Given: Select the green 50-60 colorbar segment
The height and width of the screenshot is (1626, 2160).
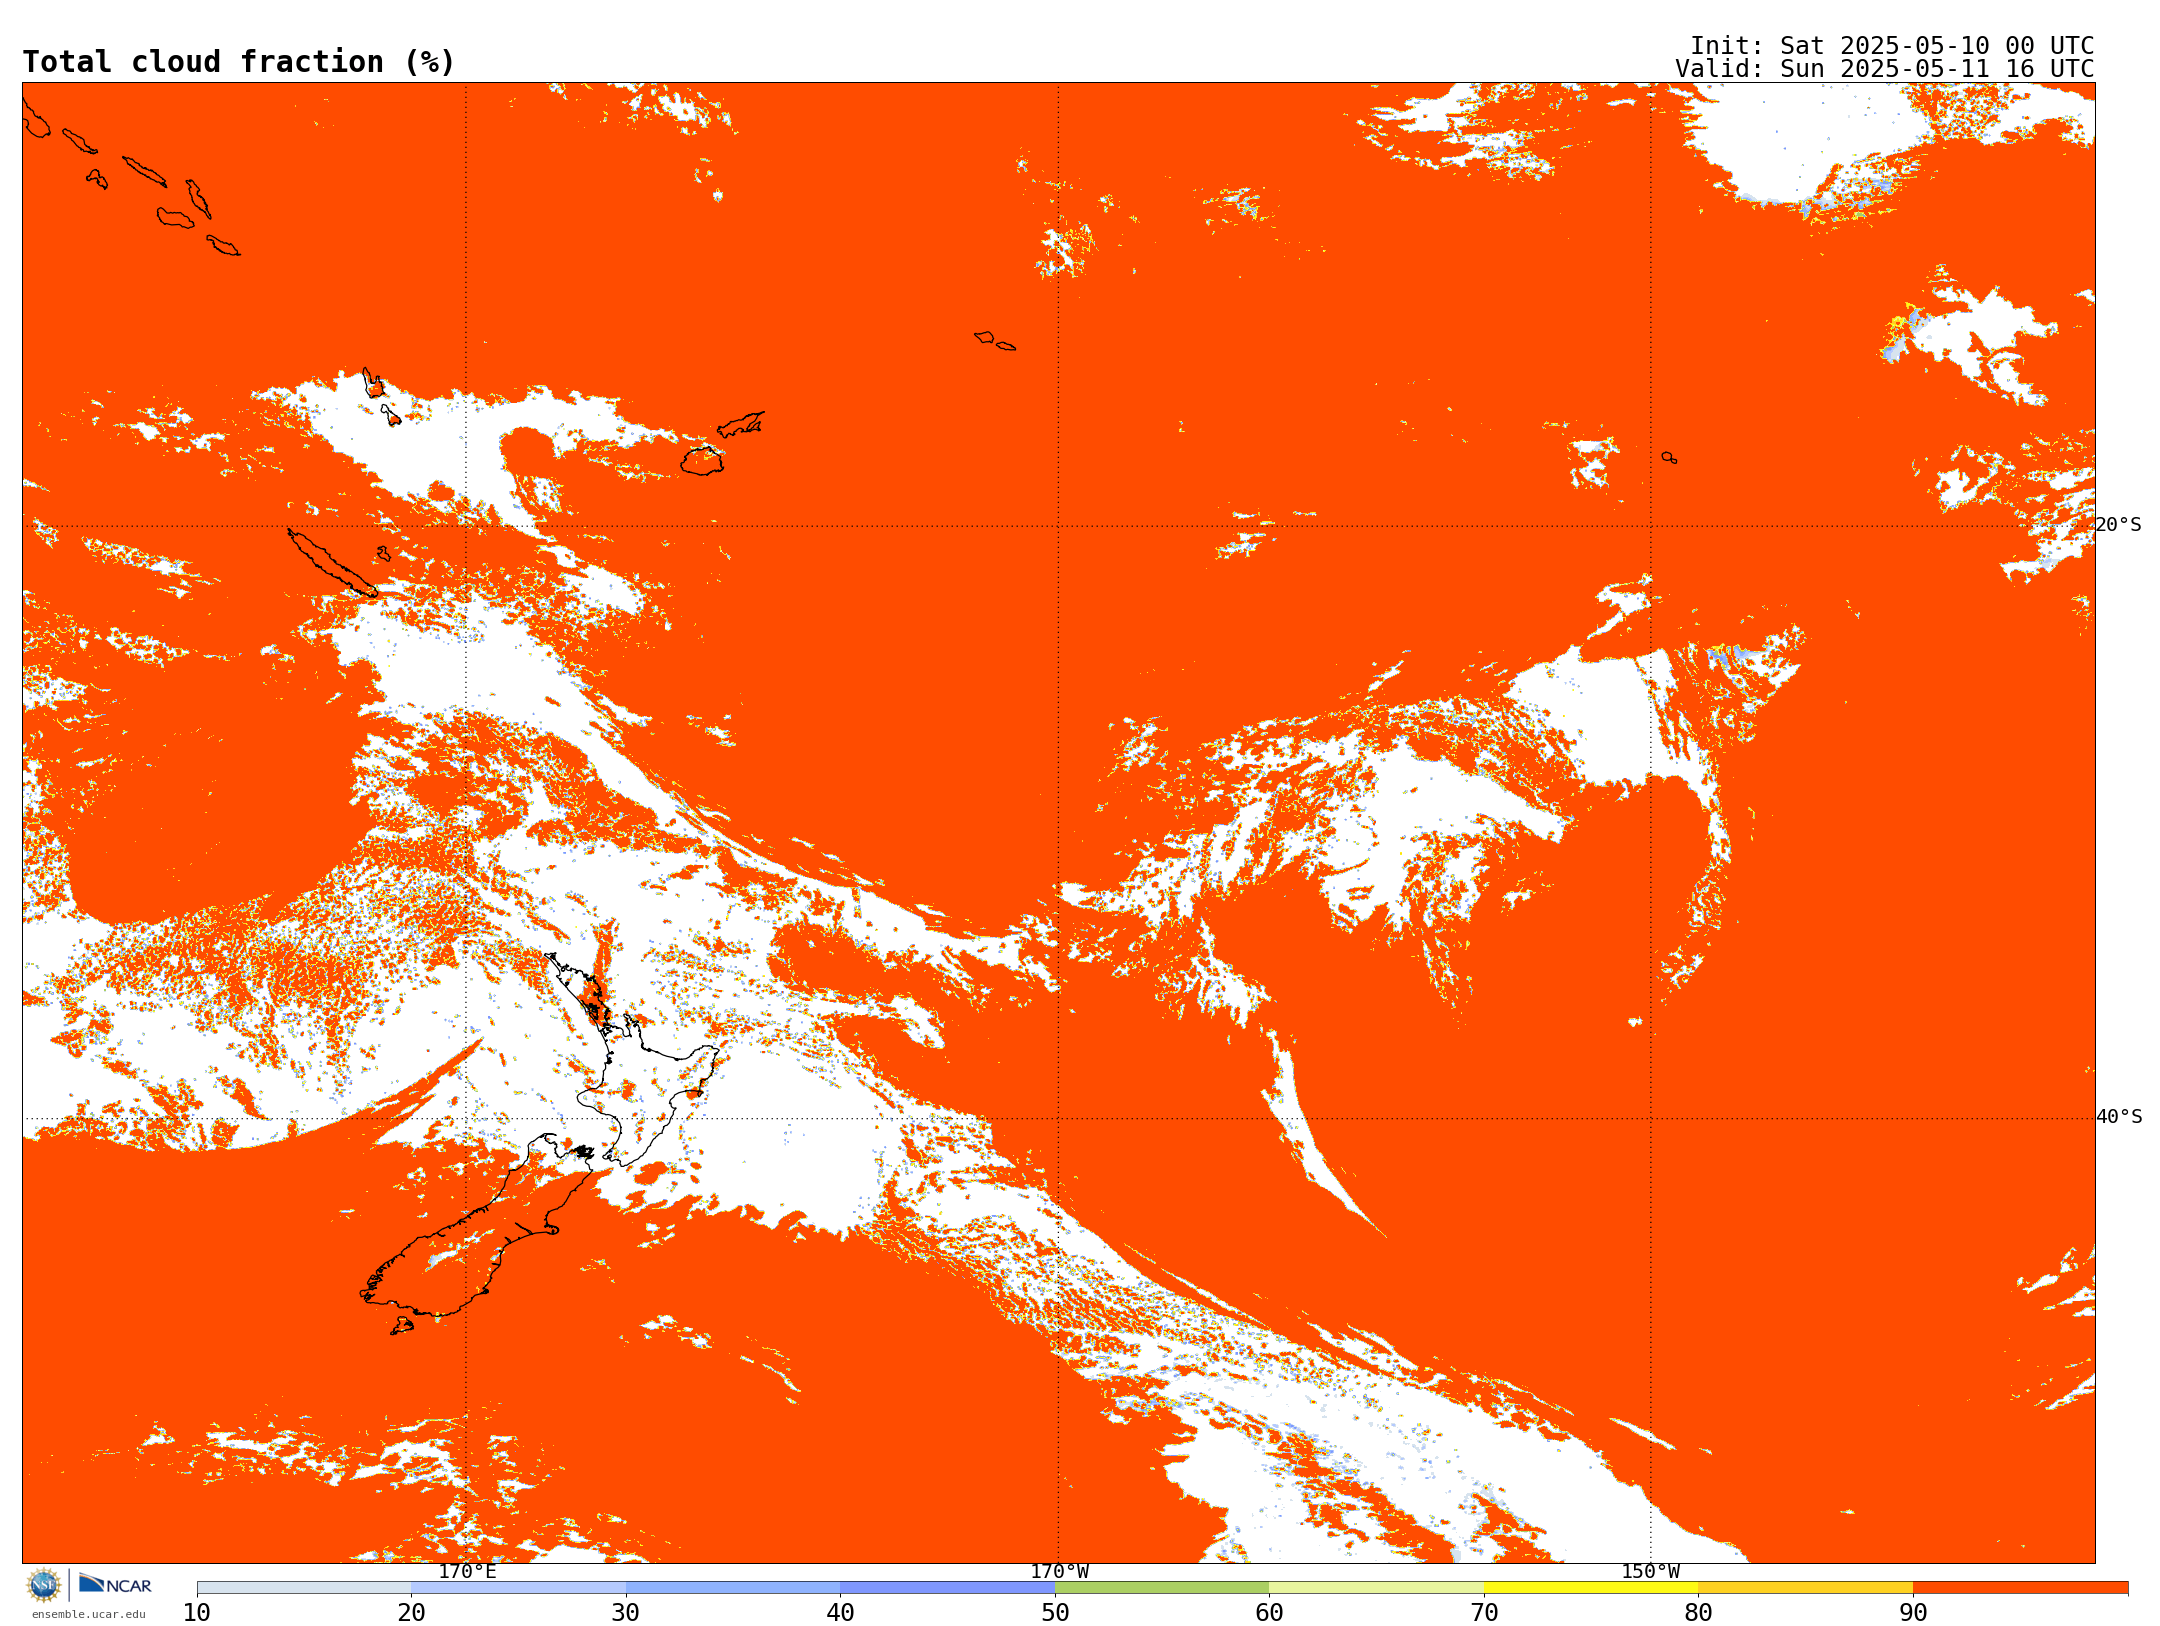Looking at the screenshot, I should tap(1161, 1587).
